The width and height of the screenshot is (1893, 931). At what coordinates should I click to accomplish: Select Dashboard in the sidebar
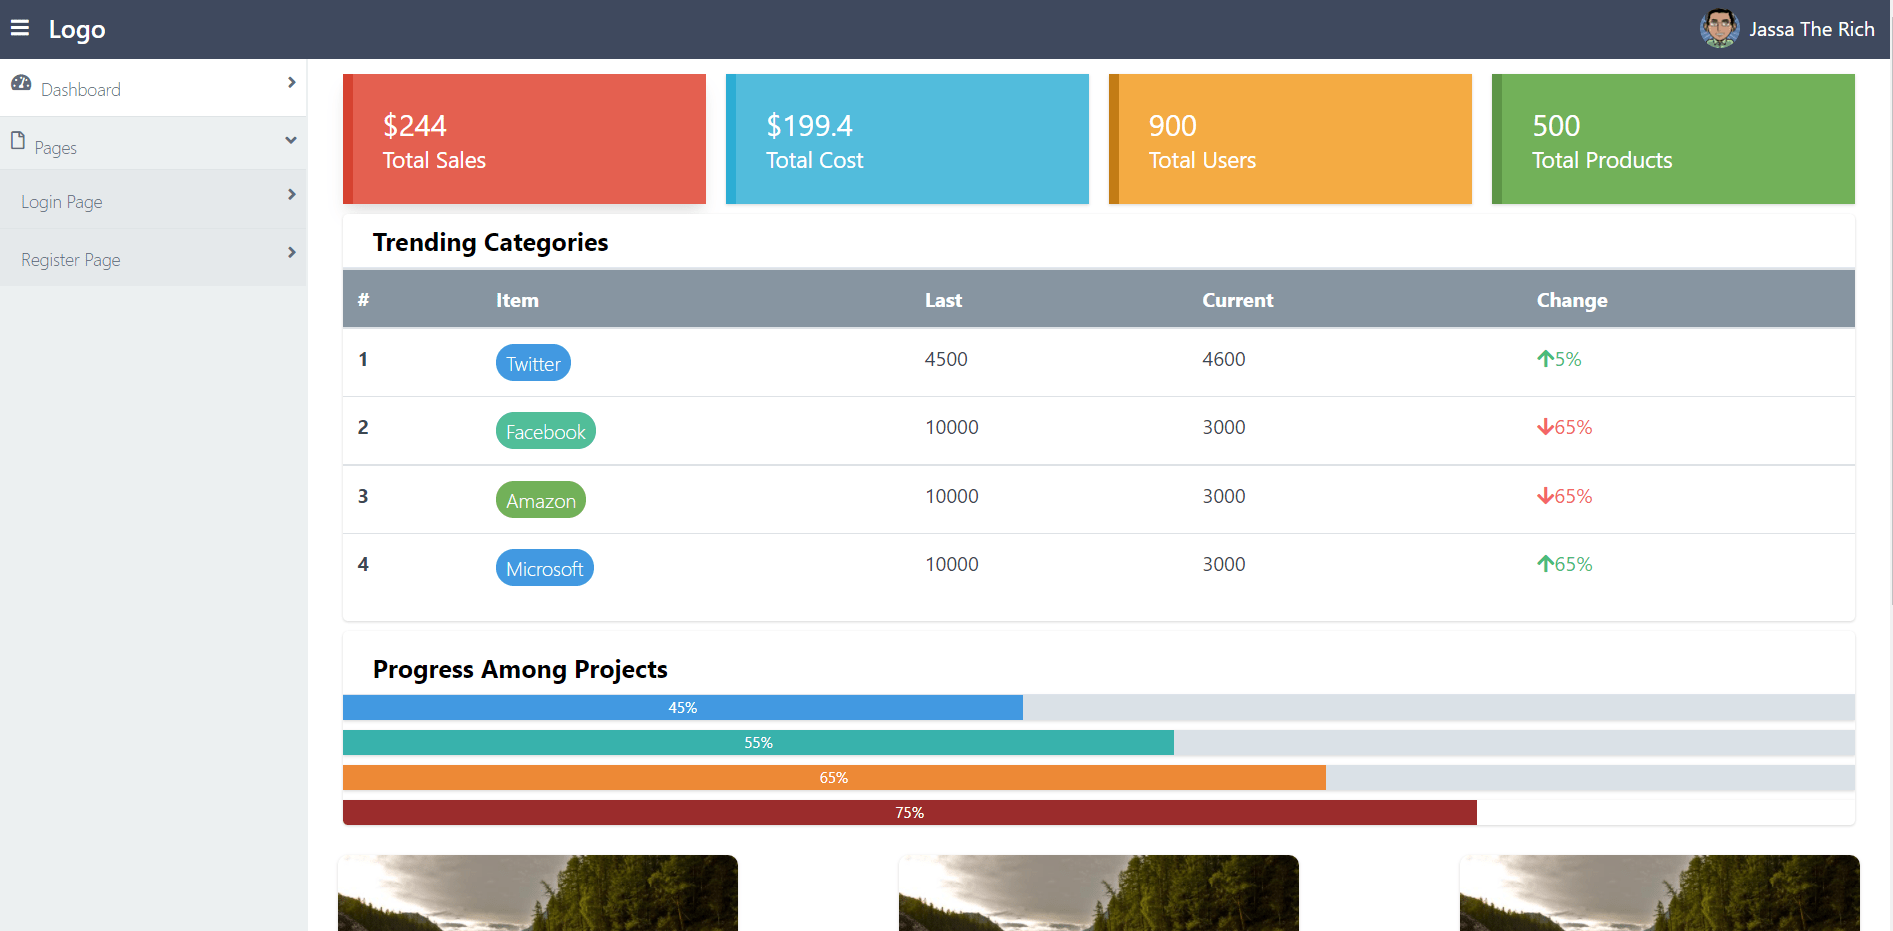80,89
